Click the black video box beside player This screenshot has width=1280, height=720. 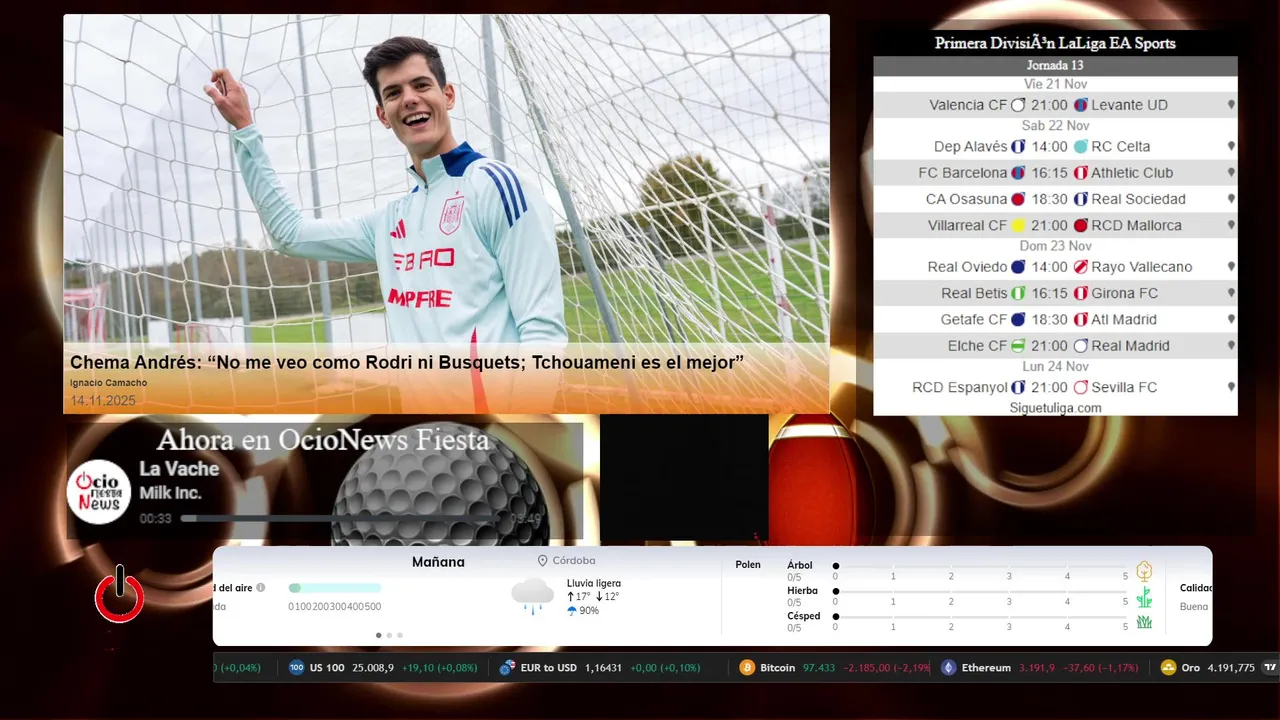684,478
